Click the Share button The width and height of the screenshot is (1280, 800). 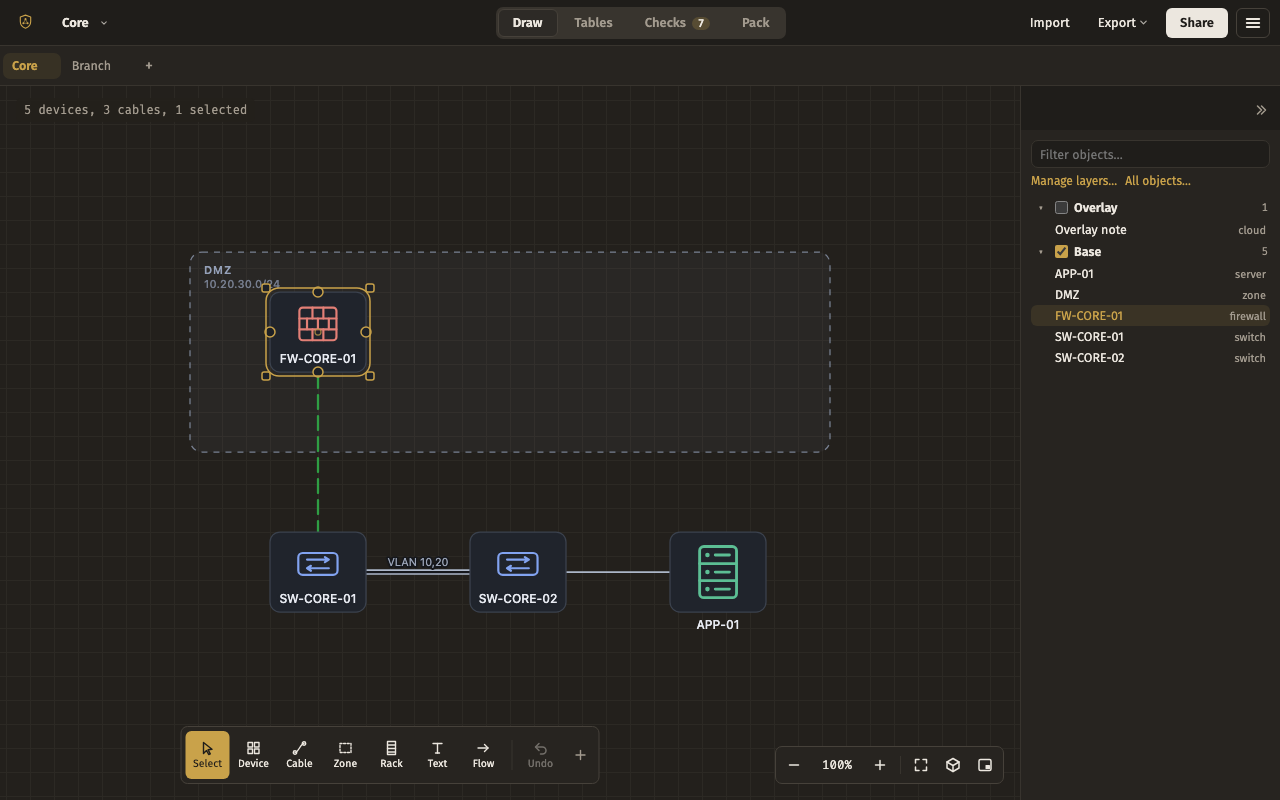1197,23
